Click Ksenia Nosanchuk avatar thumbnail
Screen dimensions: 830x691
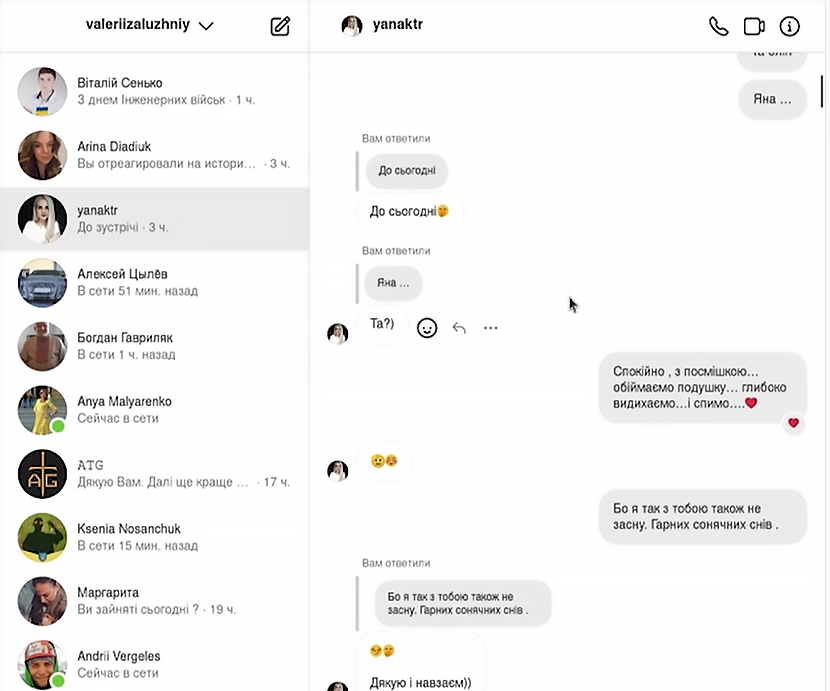pyautogui.click(x=42, y=537)
